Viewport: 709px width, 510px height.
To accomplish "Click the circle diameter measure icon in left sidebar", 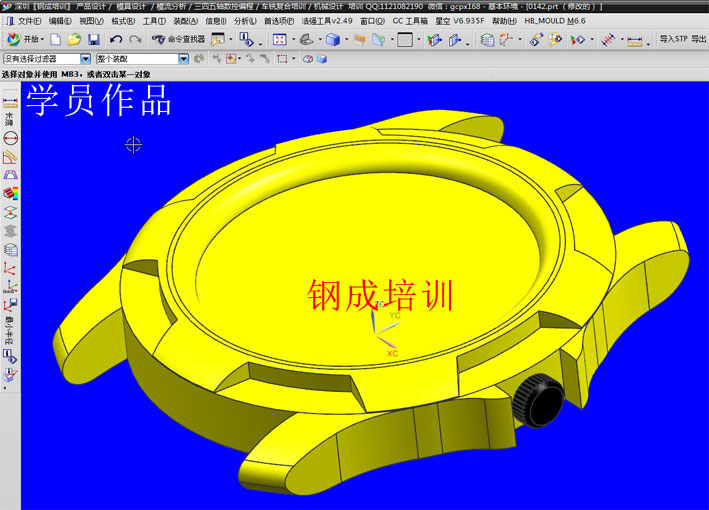I will (x=11, y=138).
